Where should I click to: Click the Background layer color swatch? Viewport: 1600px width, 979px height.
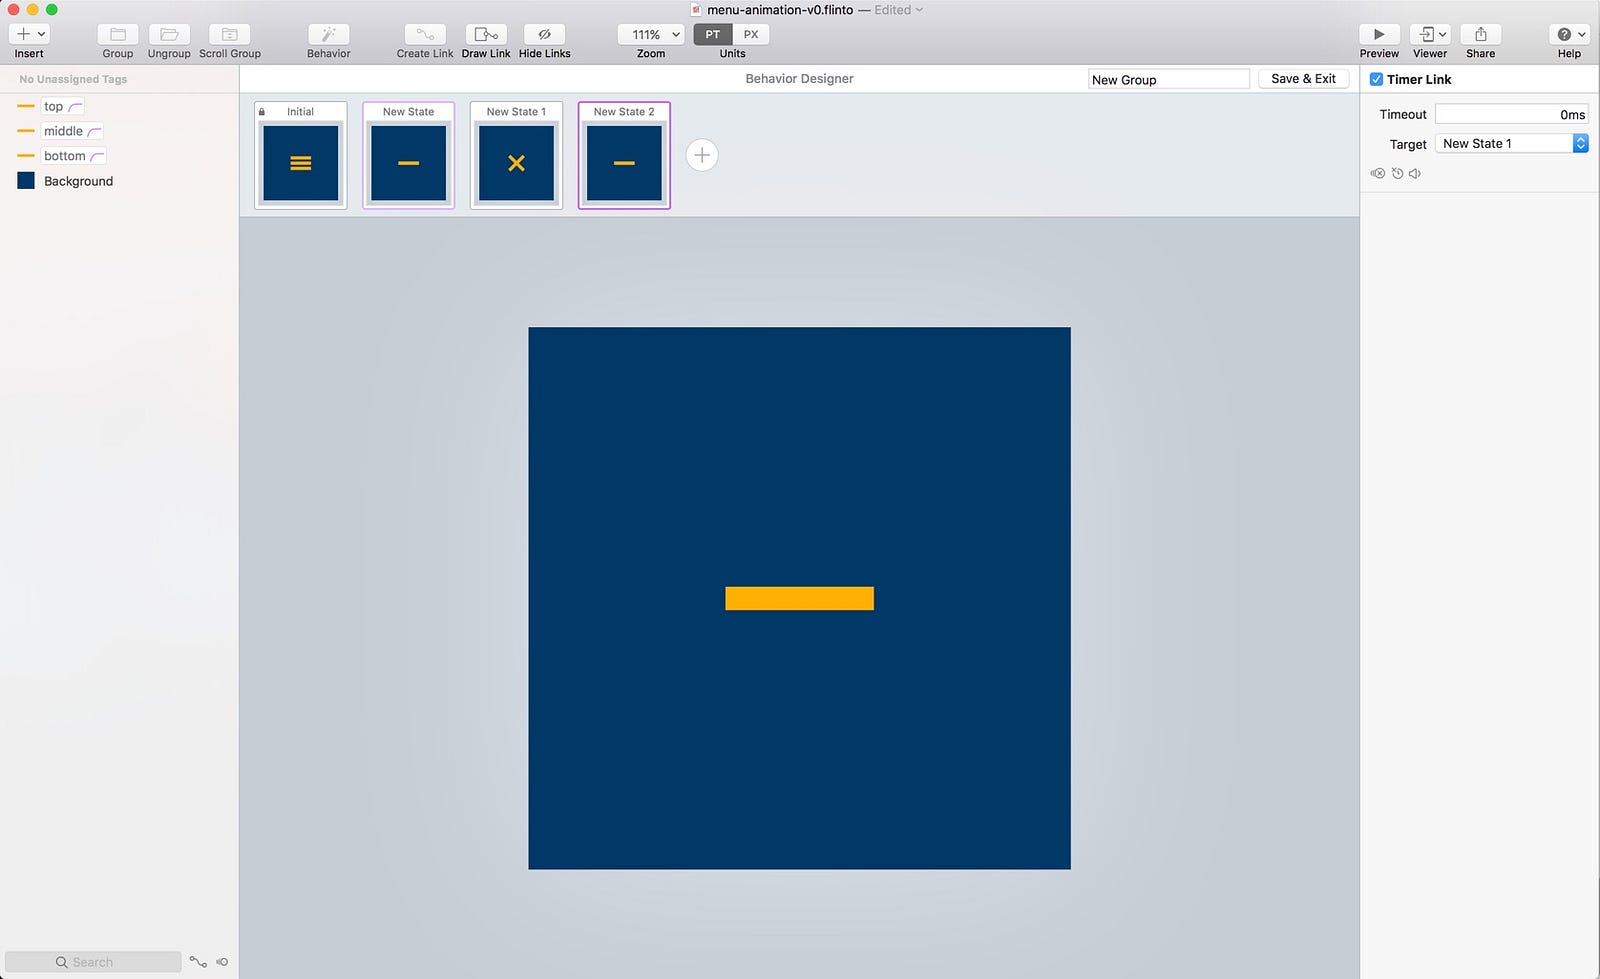[x=26, y=181]
